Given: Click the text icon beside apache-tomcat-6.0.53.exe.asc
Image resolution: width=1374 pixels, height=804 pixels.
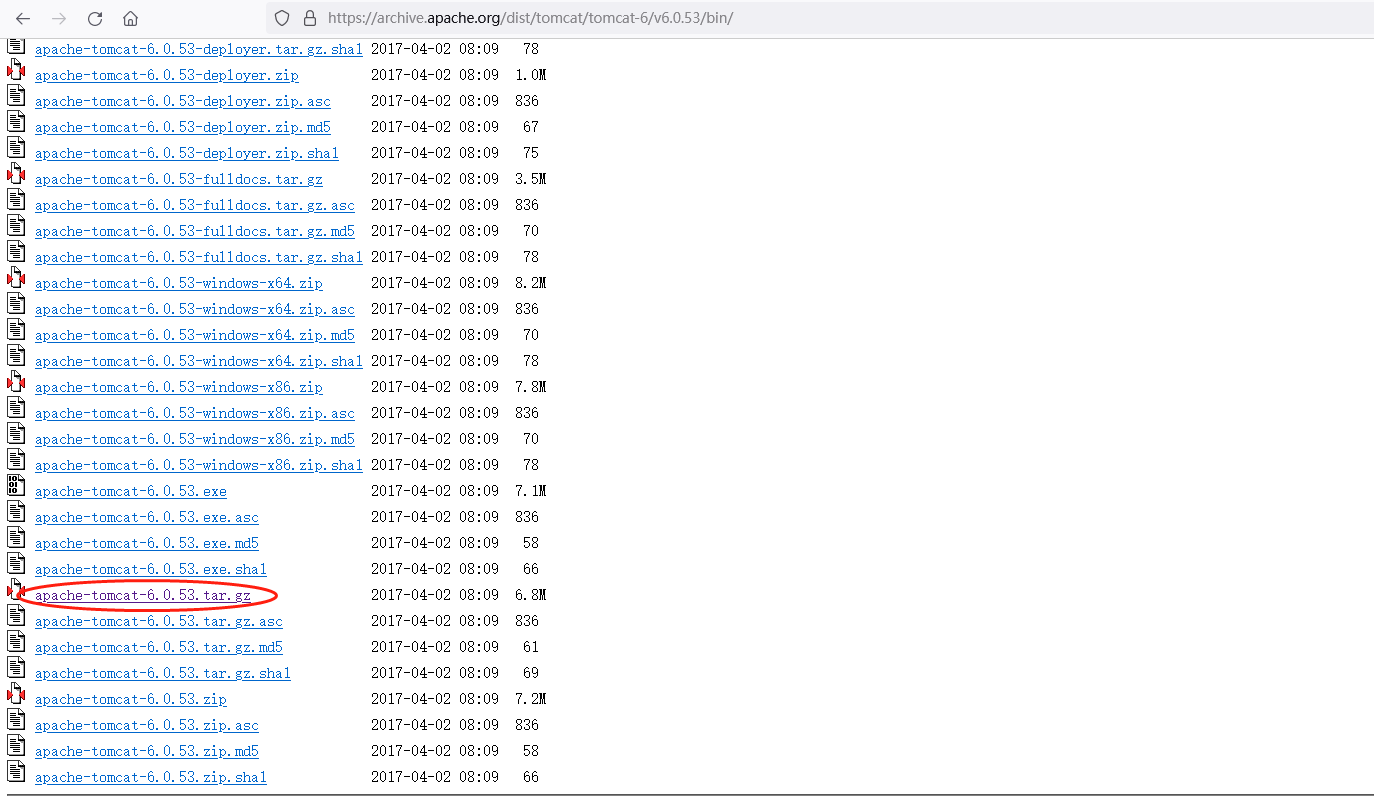Looking at the screenshot, I should click(15, 512).
